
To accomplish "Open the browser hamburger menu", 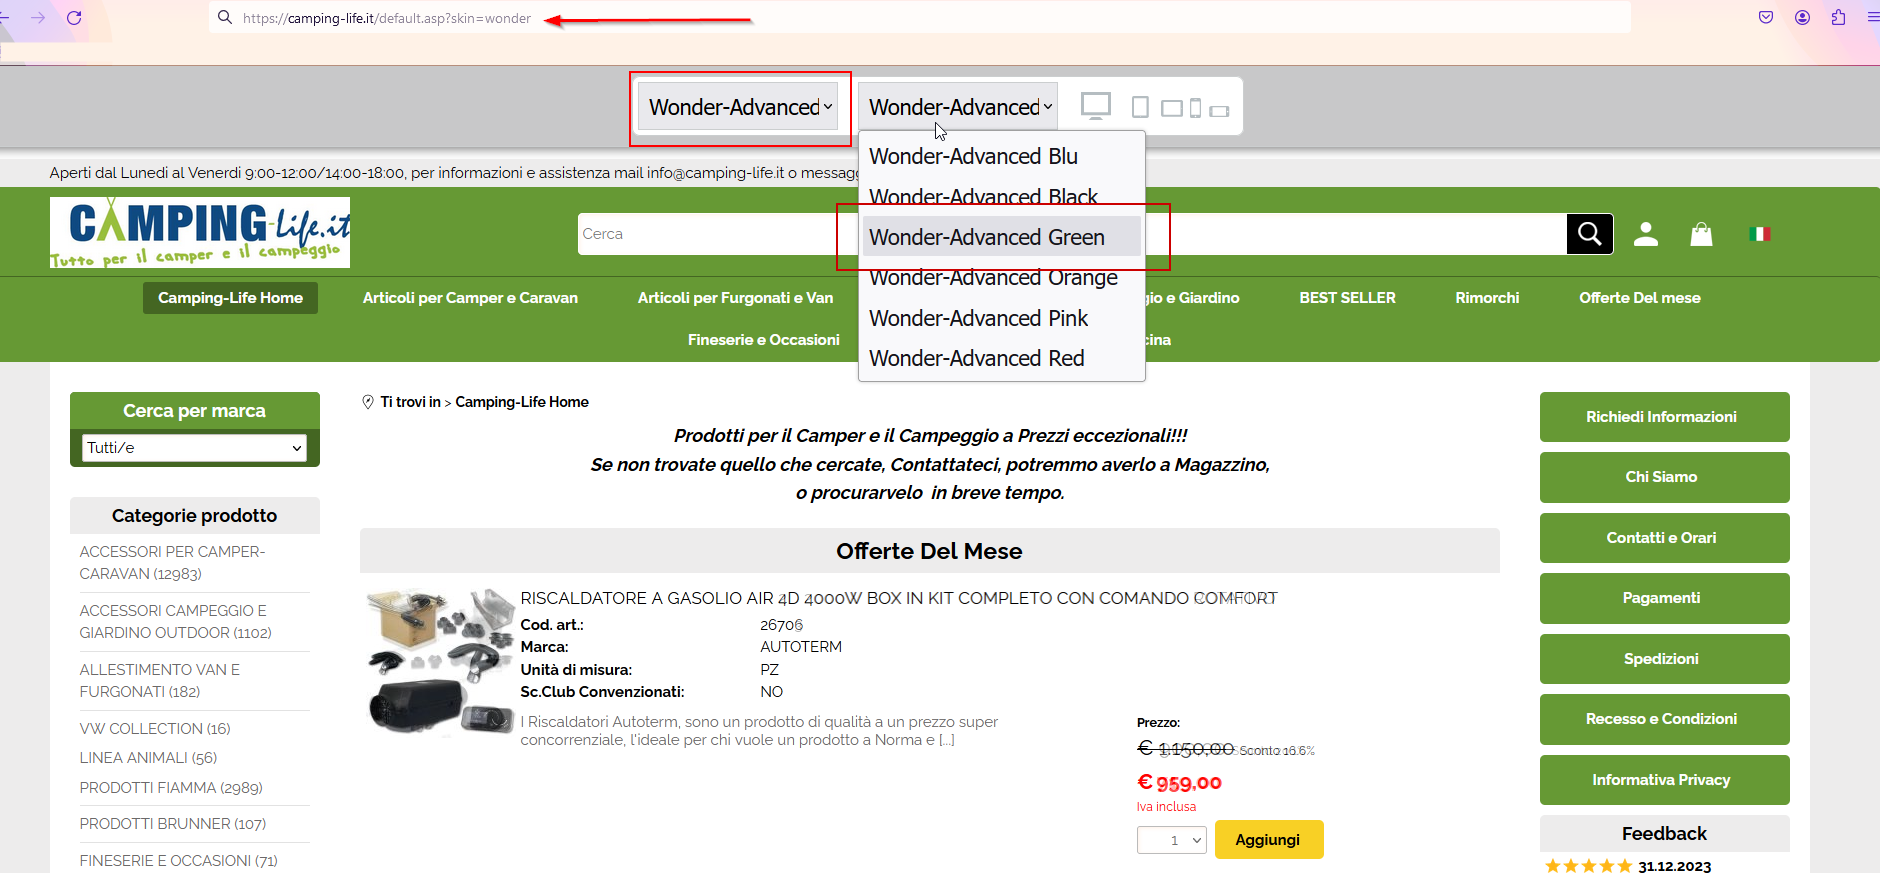I will (1873, 17).
